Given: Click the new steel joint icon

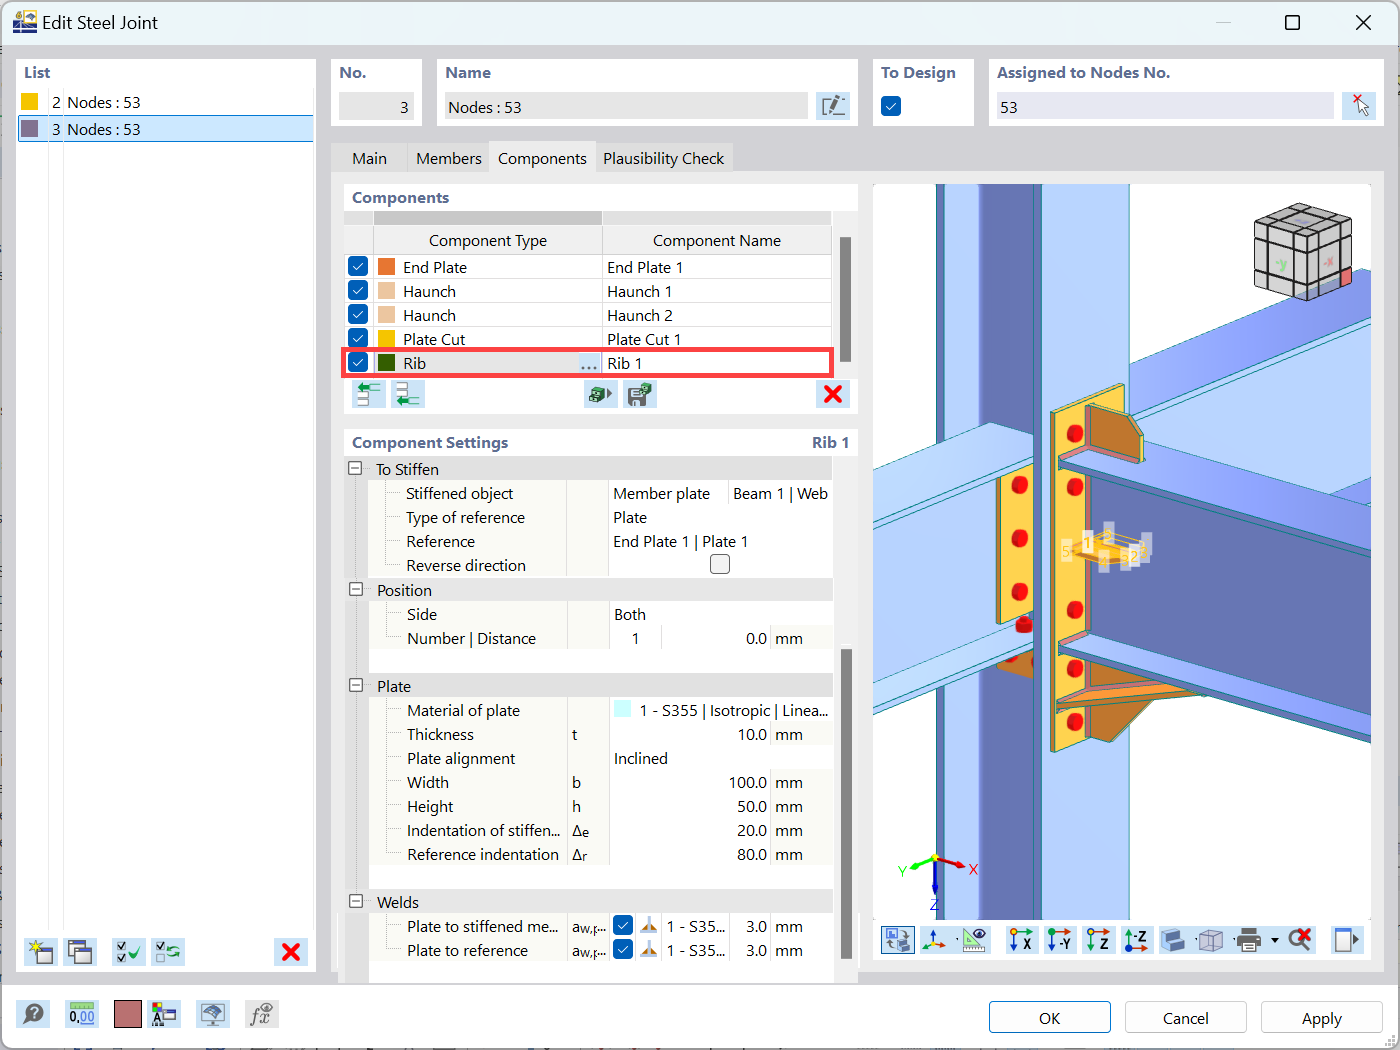Looking at the screenshot, I should point(40,952).
